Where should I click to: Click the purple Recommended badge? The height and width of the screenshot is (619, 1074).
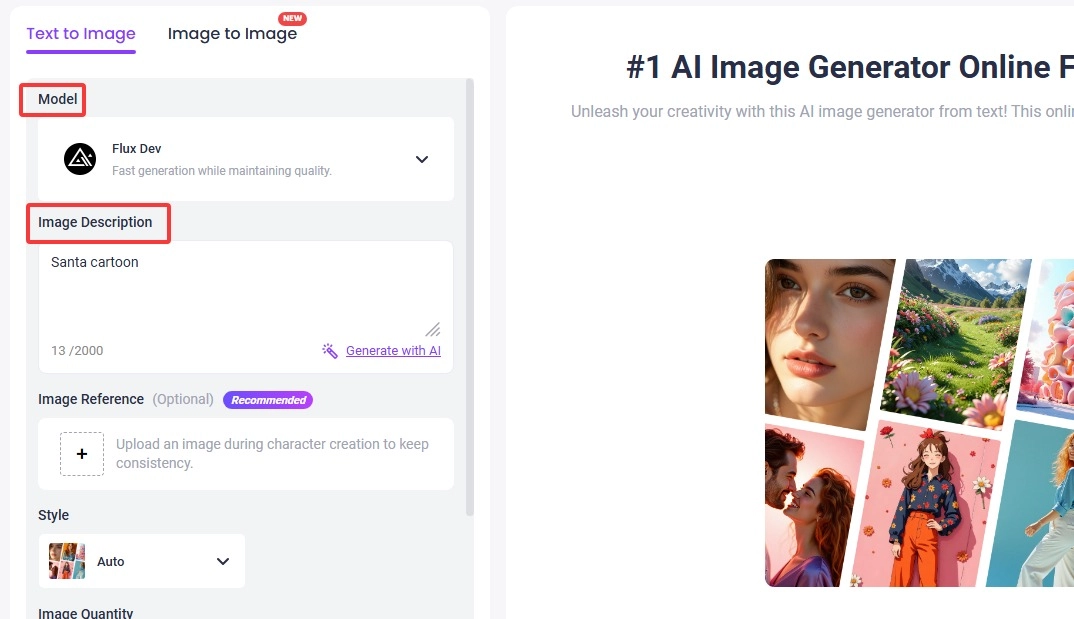pyautogui.click(x=268, y=400)
